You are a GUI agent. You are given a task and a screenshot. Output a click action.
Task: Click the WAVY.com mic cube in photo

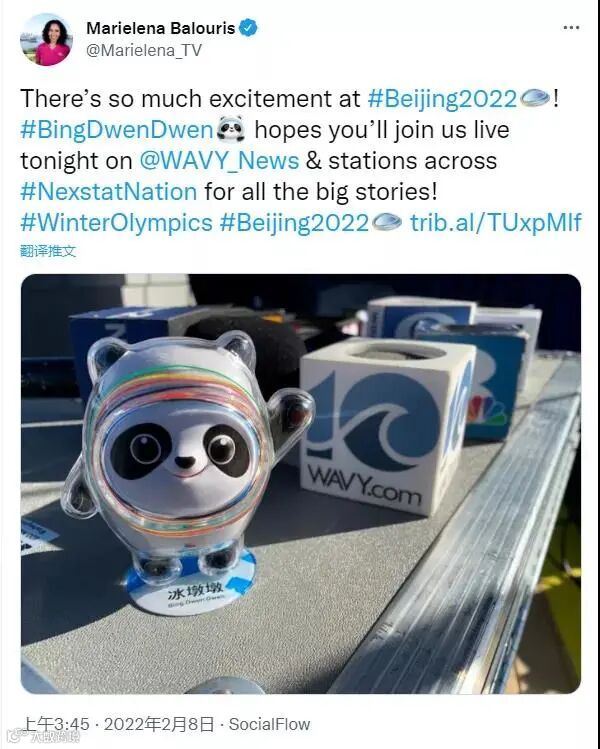click(387, 427)
